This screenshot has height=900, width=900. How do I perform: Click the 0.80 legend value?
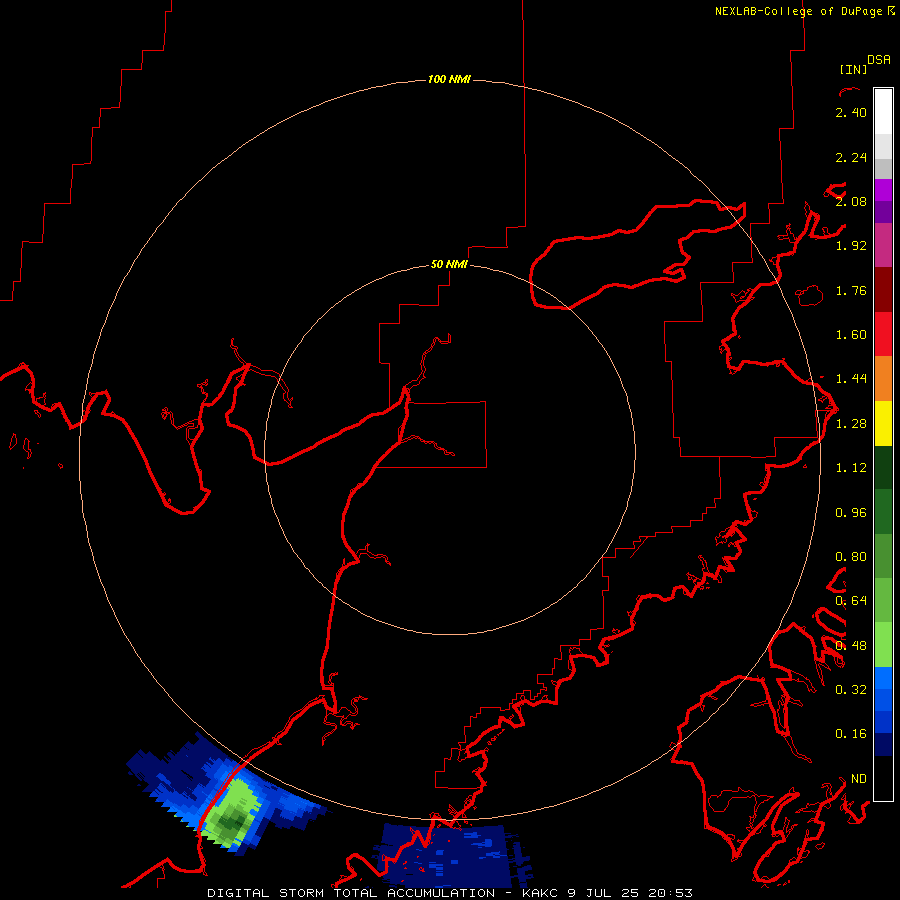click(851, 557)
